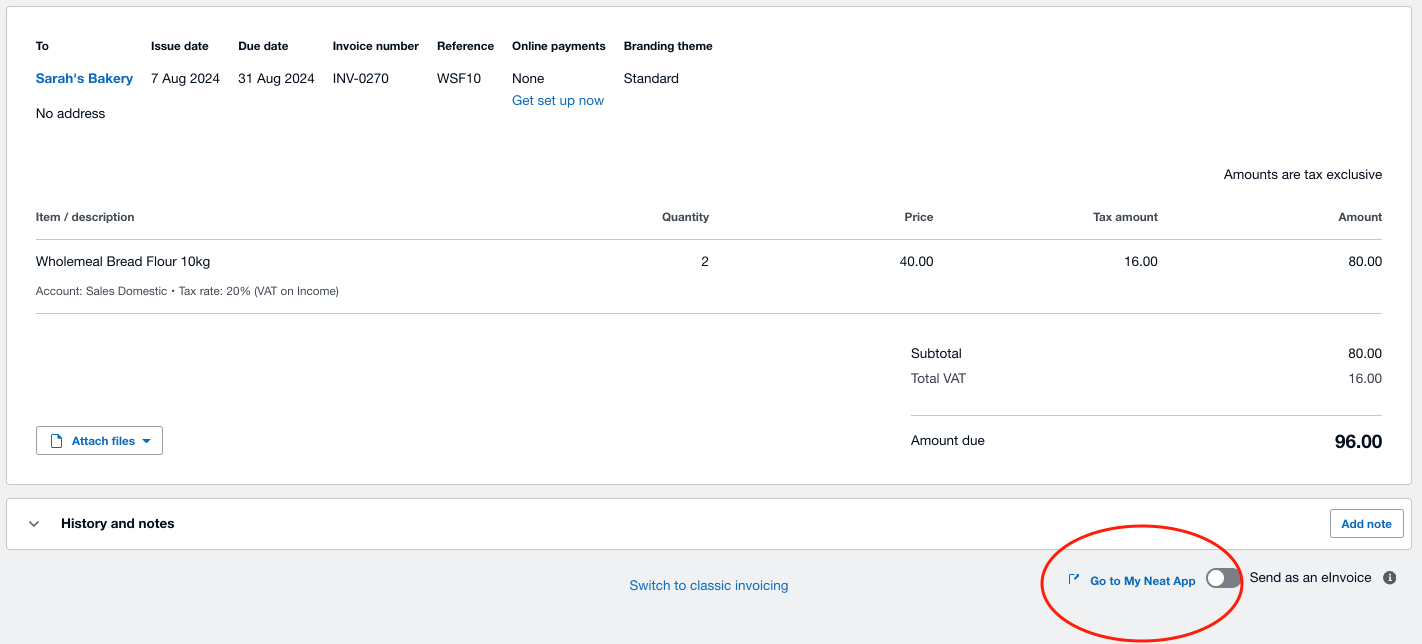Open Sarah's Bakery contact link

coord(84,78)
